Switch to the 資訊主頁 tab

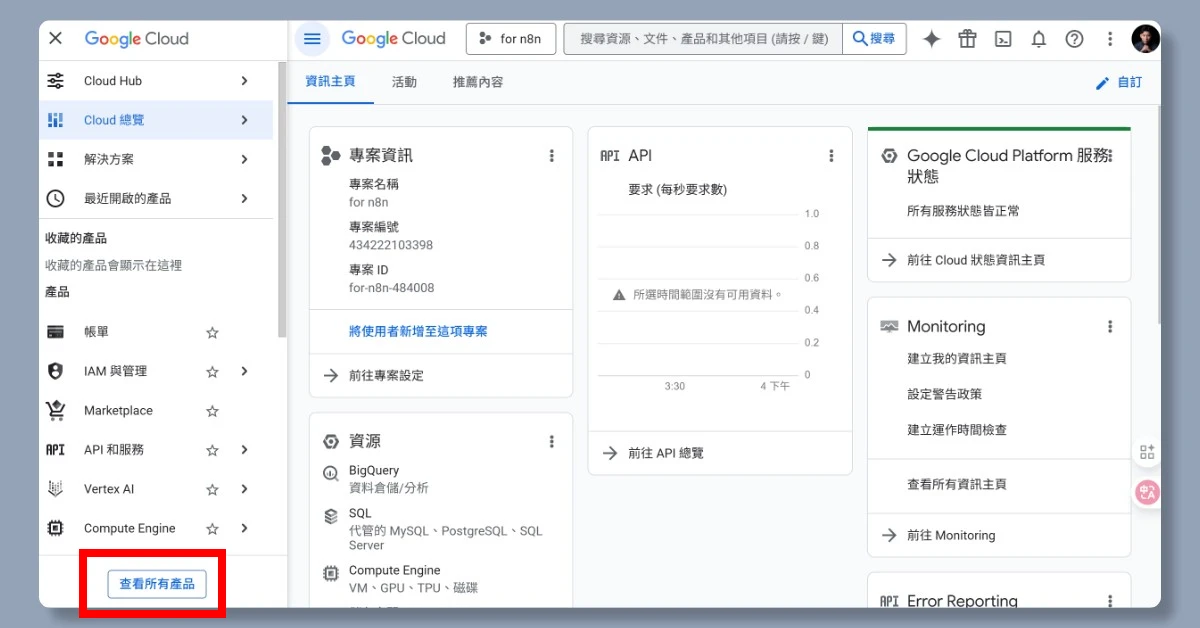[x=330, y=82]
